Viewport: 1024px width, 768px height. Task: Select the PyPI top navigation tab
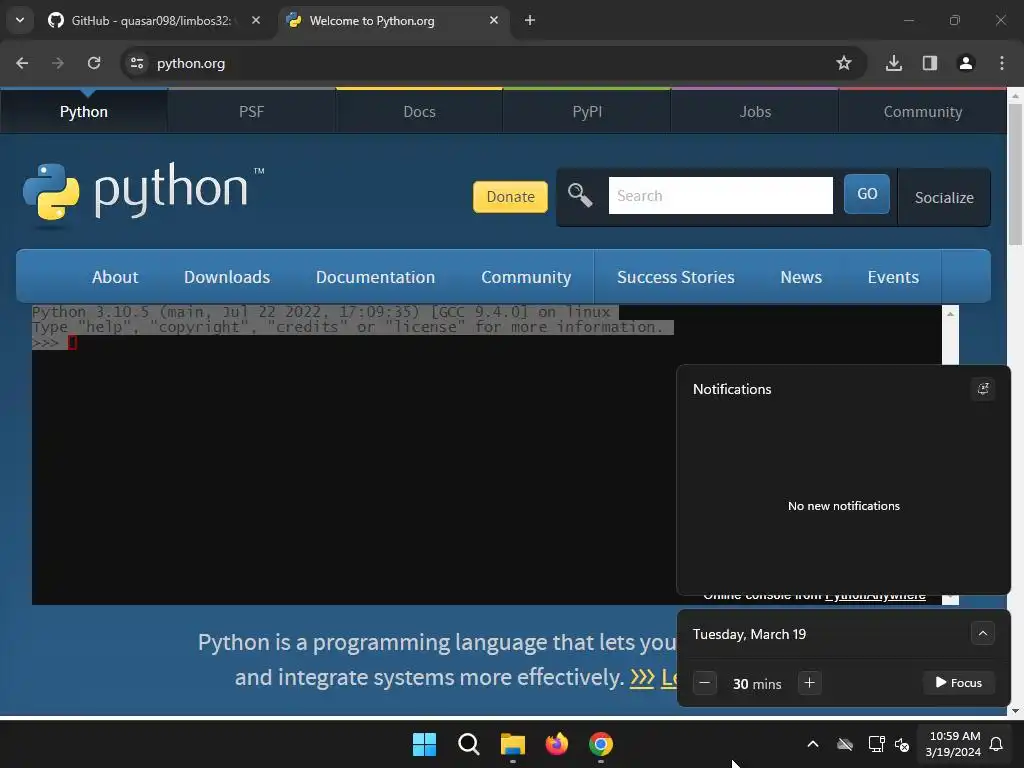click(x=587, y=112)
